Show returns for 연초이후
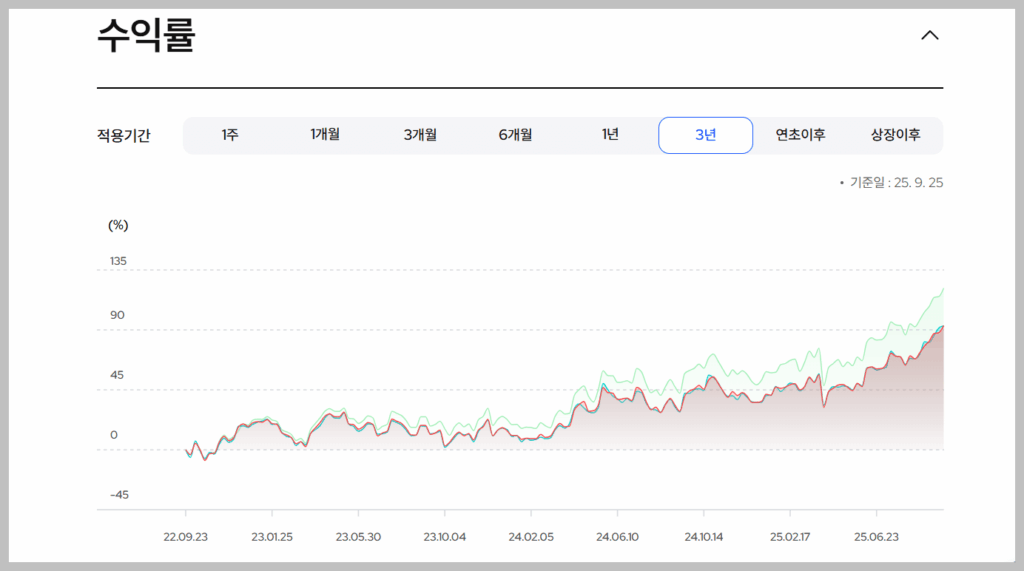Image resolution: width=1024 pixels, height=571 pixels. [800, 135]
